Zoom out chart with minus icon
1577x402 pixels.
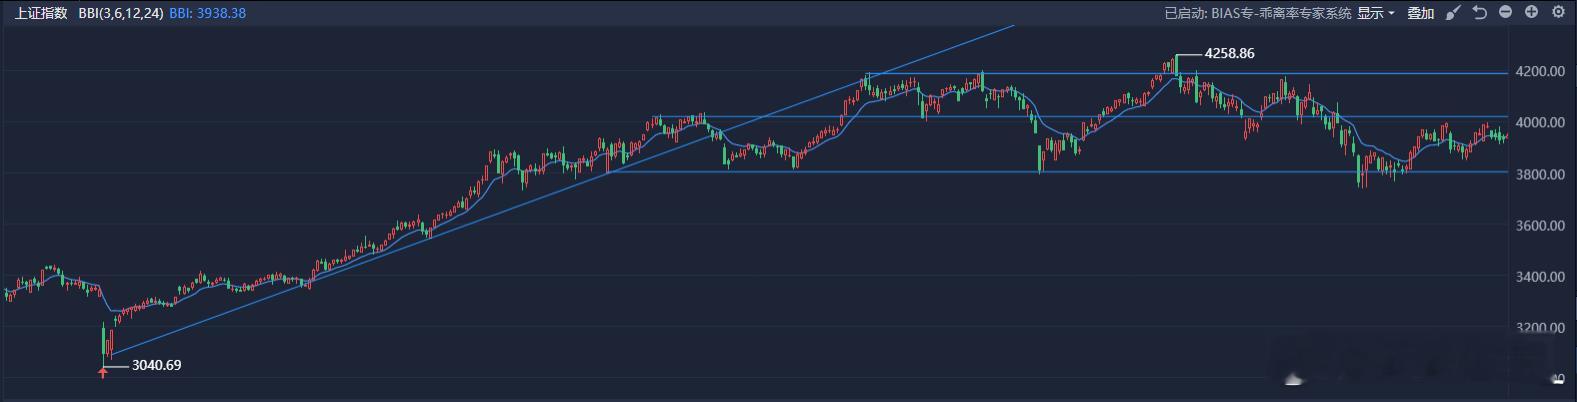pos(1506,12)
